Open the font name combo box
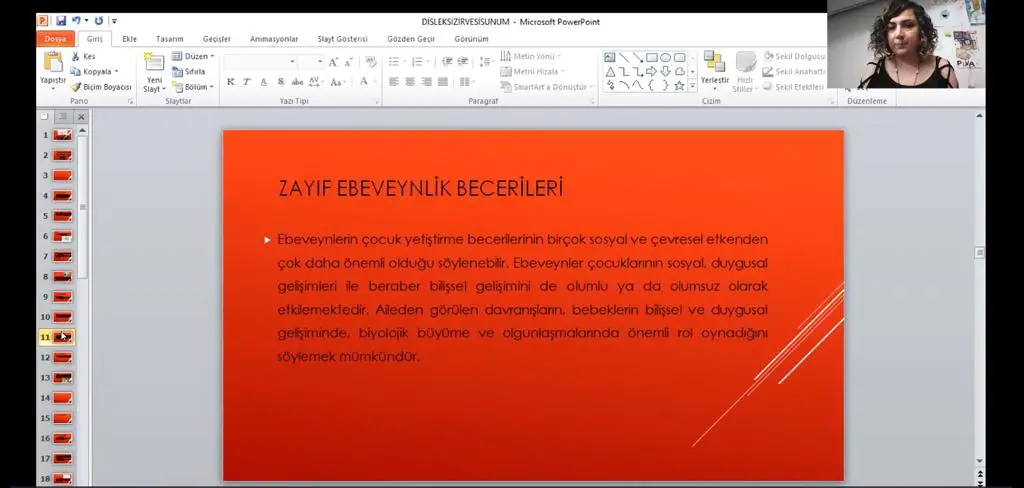The image size is (1024, 488). click(x=259, y=62)
